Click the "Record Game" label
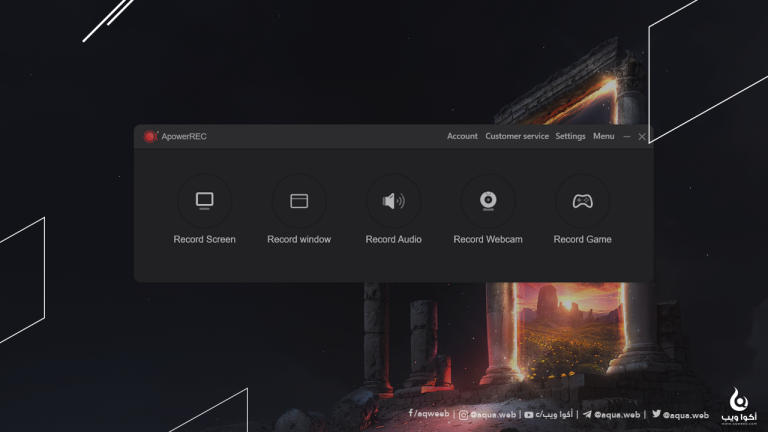 point(582,240)
